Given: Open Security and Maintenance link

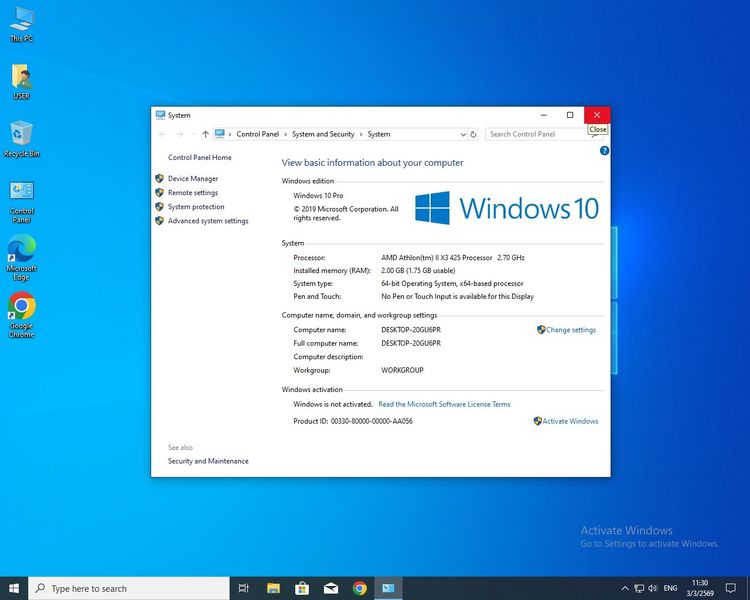Looking at the screenshot, I should 208,461.
